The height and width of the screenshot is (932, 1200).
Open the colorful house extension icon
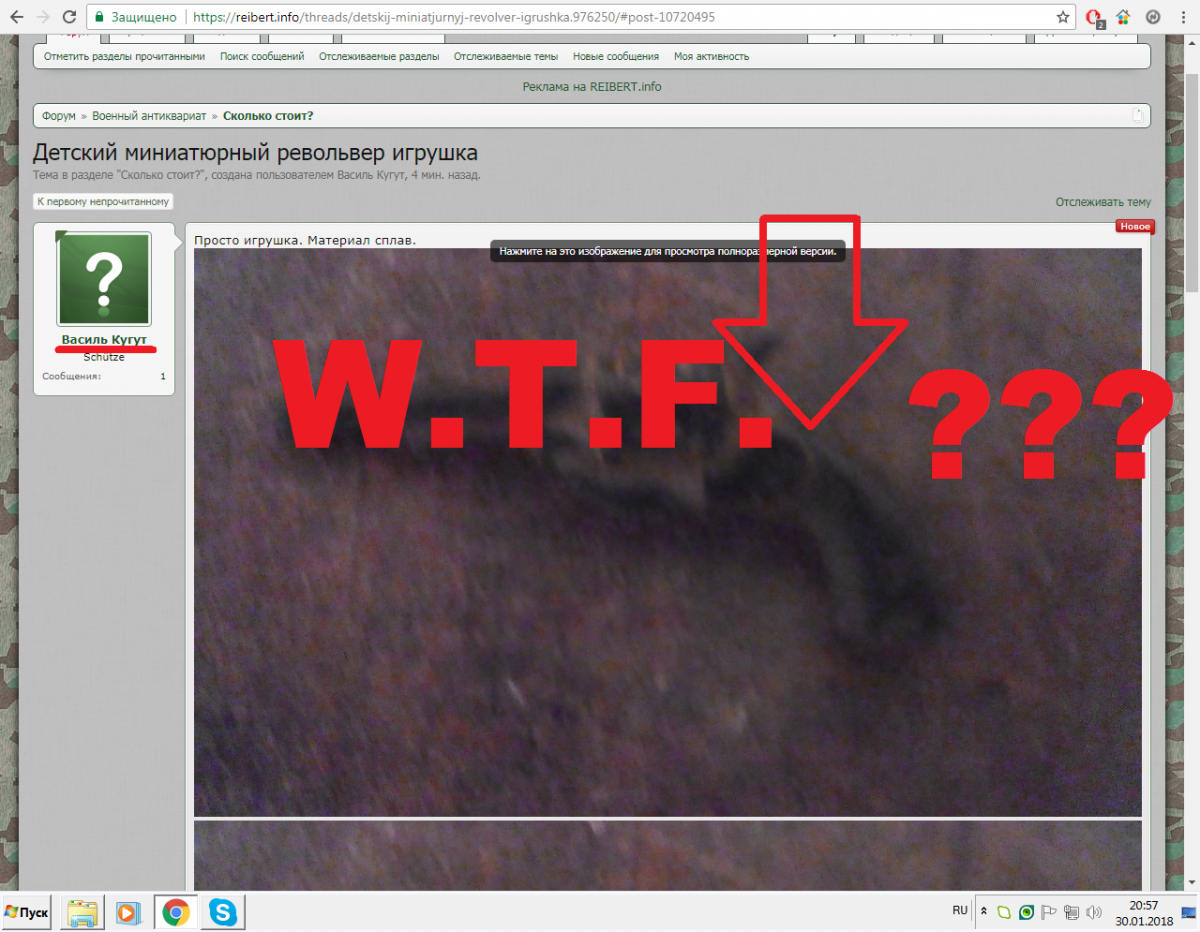[x=1124, y=17]
